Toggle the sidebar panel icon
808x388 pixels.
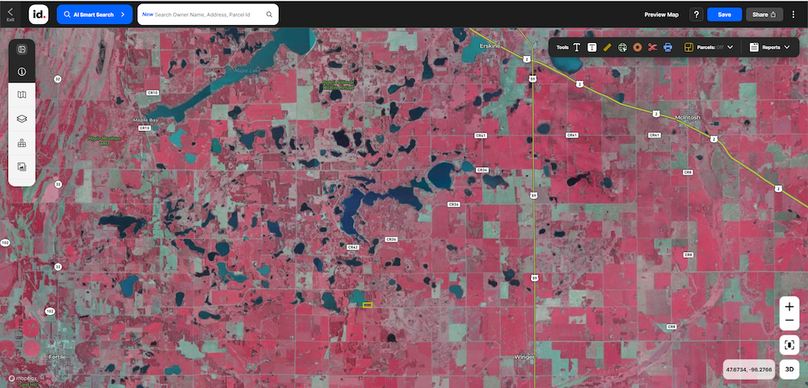pyautogui.click(x=22, y=49)
